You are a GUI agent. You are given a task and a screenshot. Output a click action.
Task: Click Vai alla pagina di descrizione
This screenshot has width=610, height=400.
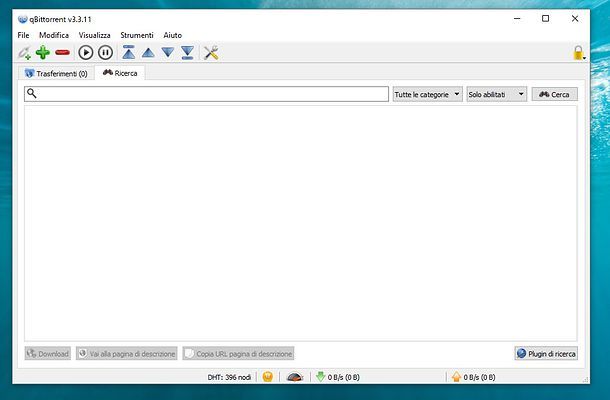pos(127,353)
